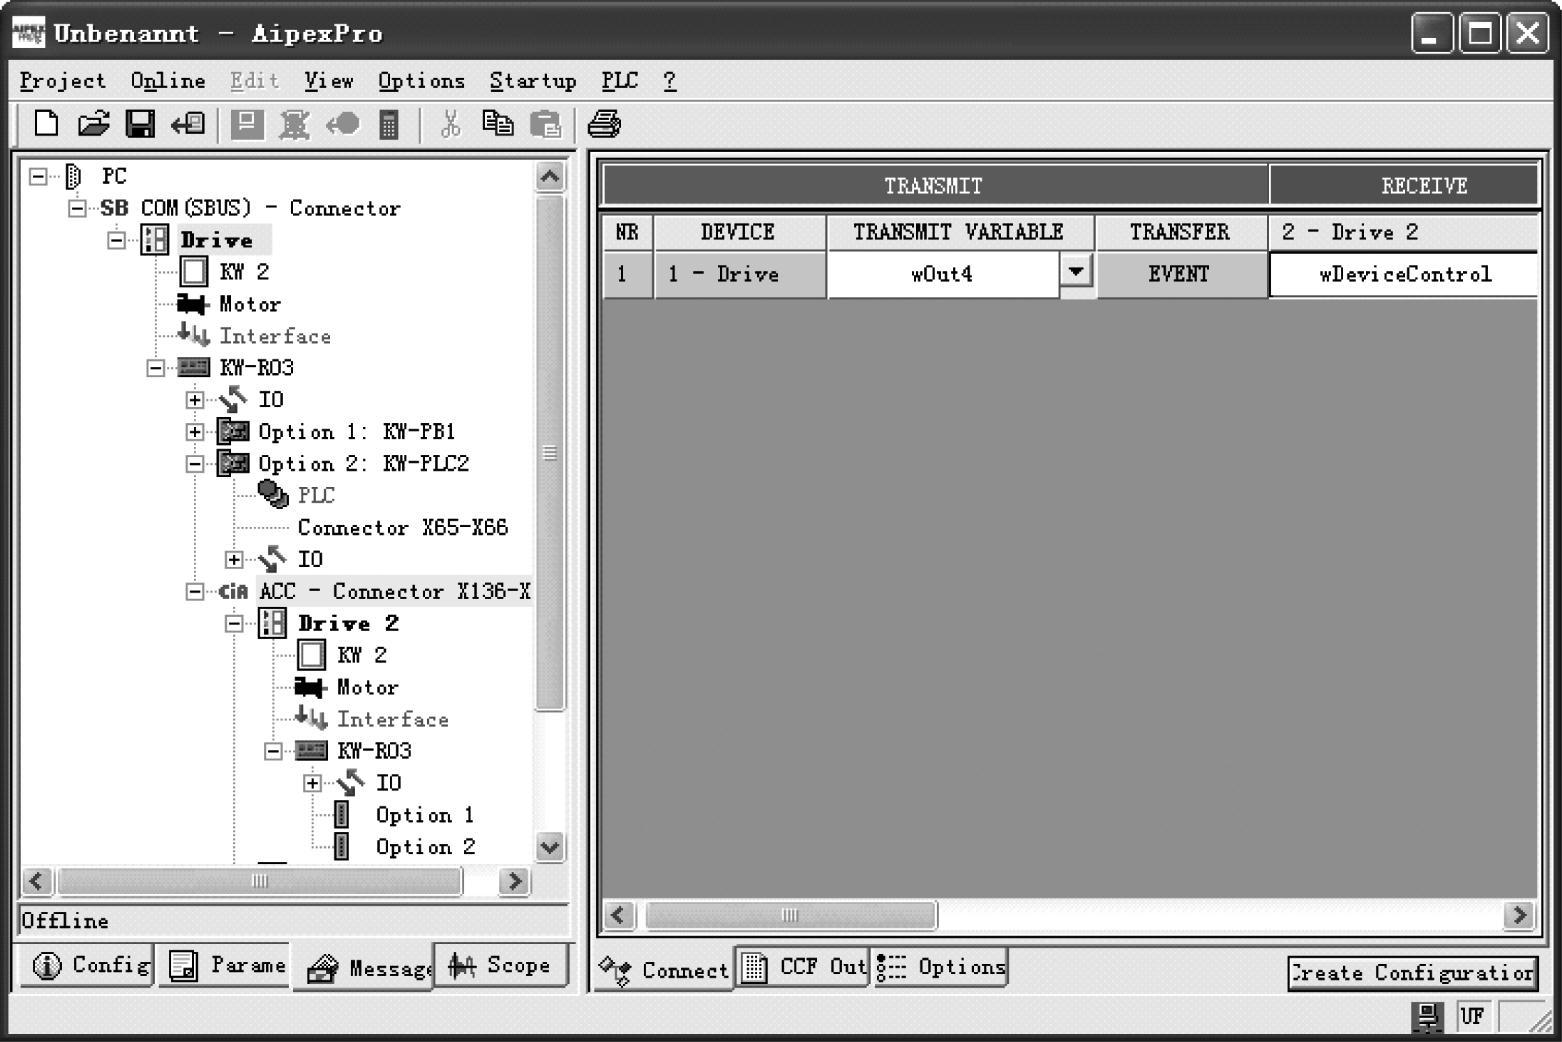Screen dimensions: 1562x1042
Task: Click the Create Configuration button
Action: pos(1411,973)
